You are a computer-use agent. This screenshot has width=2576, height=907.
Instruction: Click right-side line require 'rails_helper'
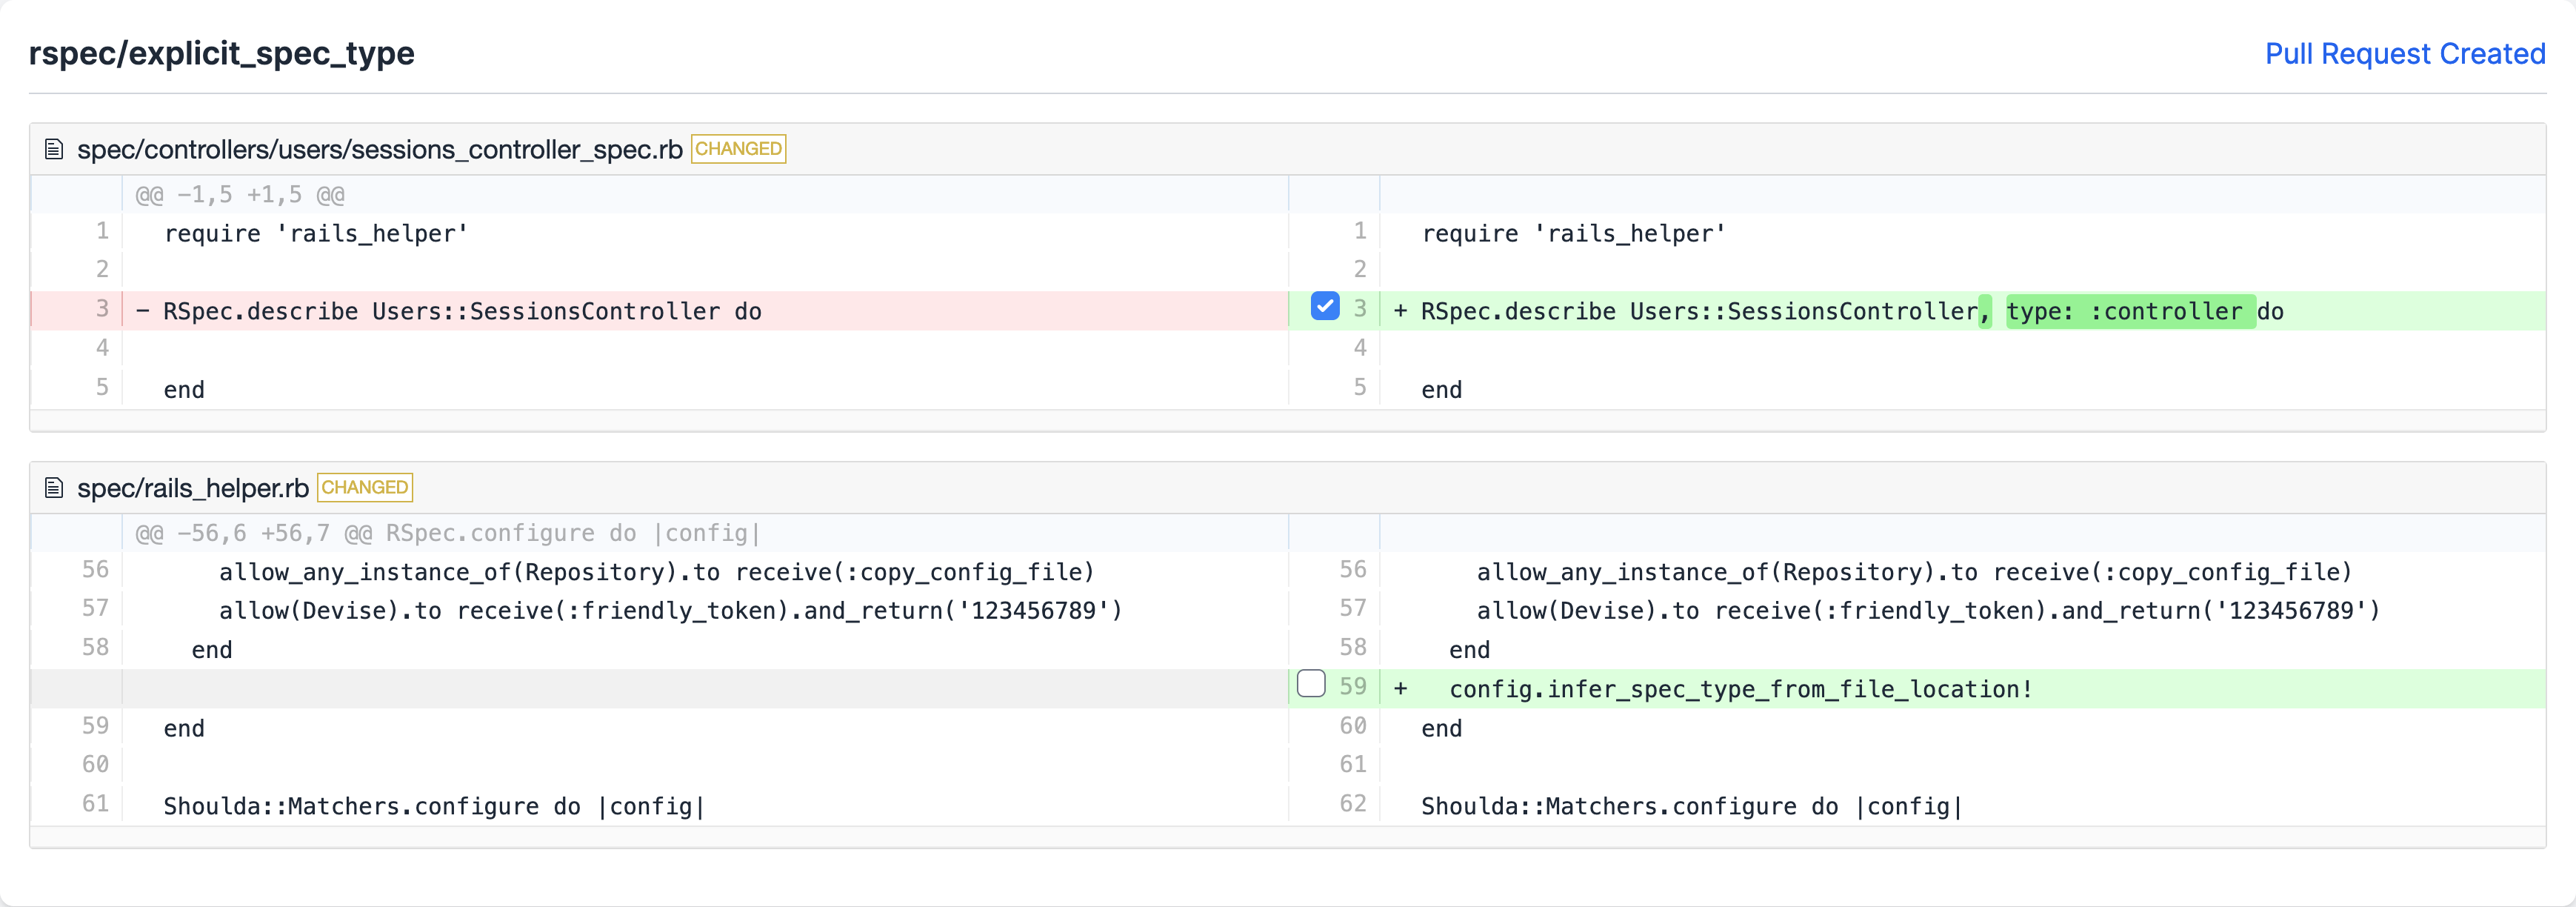pos(1574,234)
